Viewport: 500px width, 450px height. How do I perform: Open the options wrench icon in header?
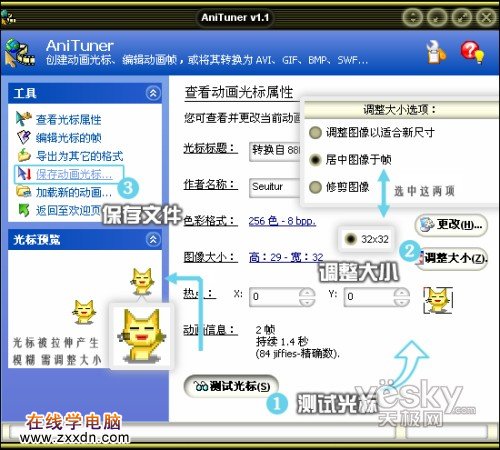click(x=436, y=52)
